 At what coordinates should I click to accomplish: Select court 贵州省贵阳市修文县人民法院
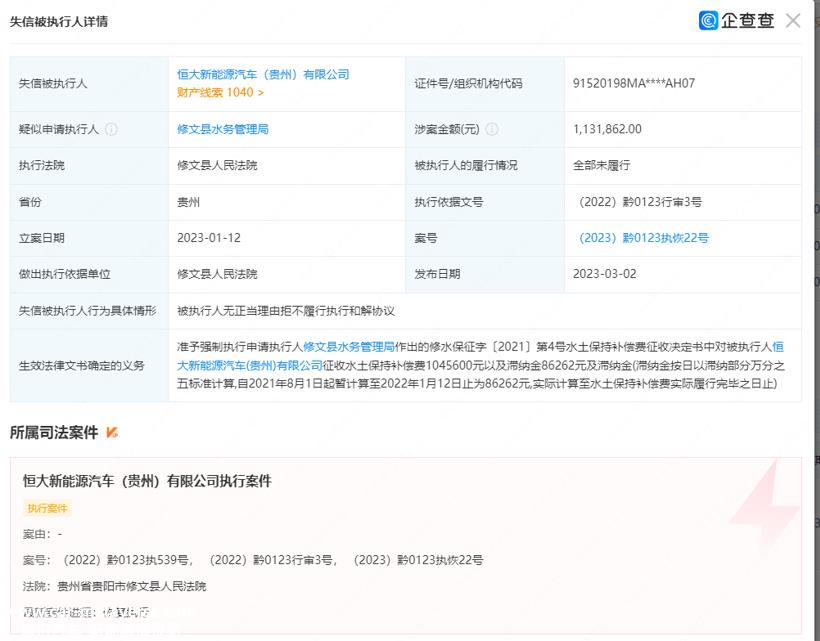coord(131,586)
